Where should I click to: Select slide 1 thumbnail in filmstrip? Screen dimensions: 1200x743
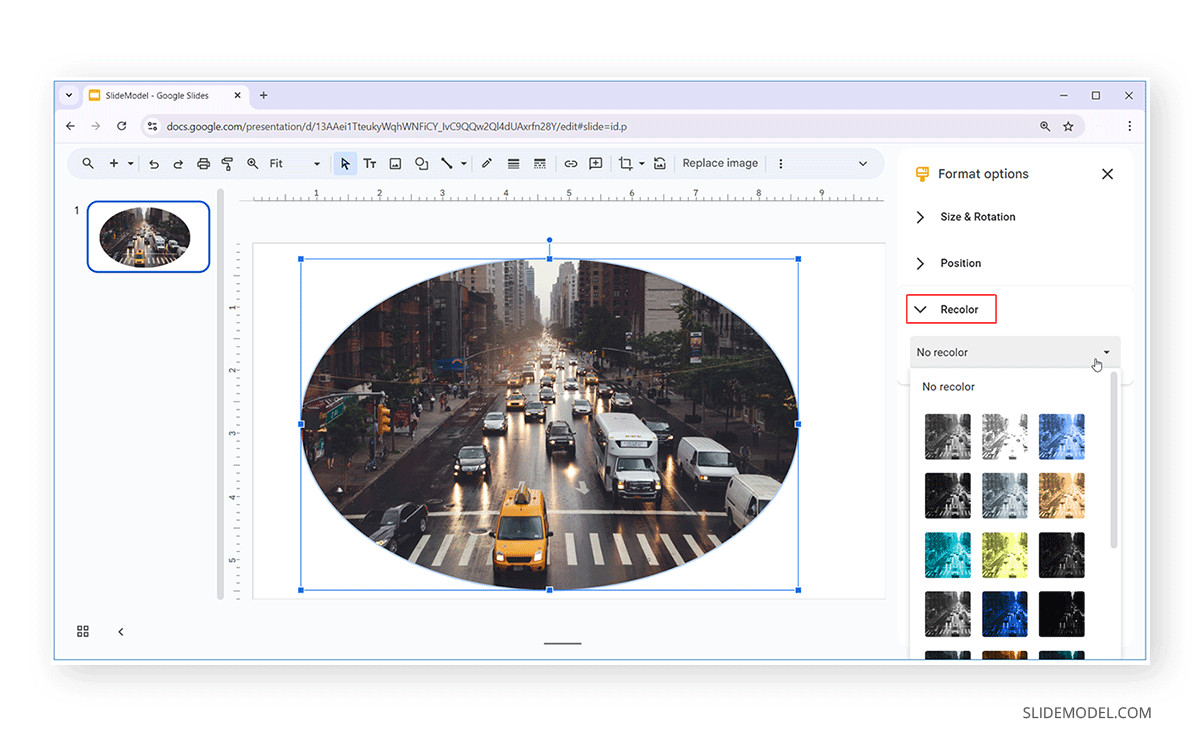tap(148, 237)
